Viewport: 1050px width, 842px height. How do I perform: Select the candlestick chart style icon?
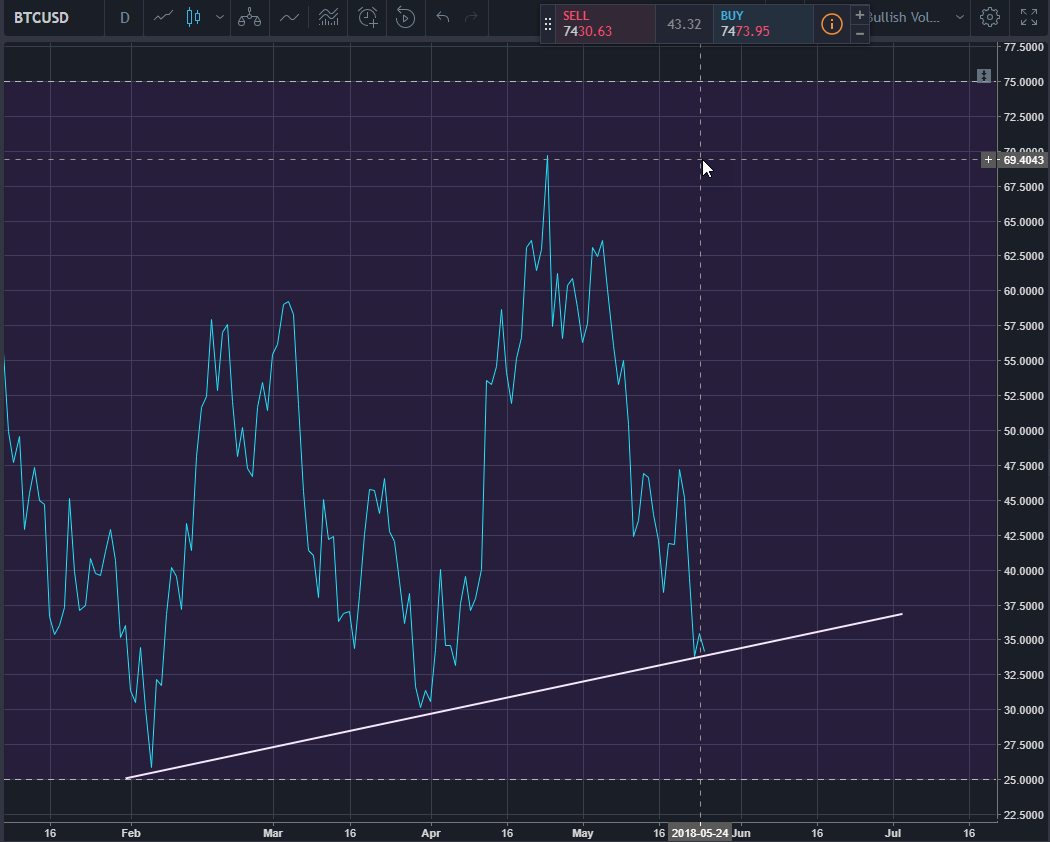[x=194, y=17]
